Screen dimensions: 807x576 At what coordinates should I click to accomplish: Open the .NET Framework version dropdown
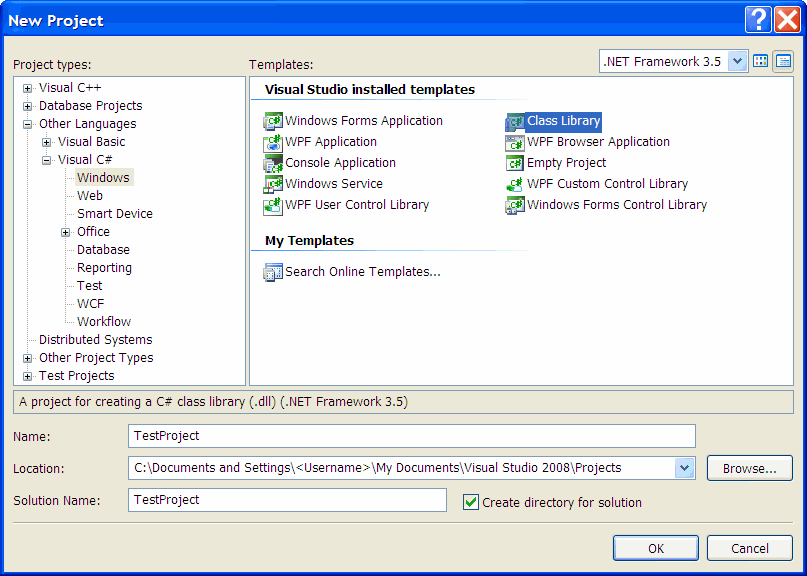pyautogui.click(x=738, y=61)
